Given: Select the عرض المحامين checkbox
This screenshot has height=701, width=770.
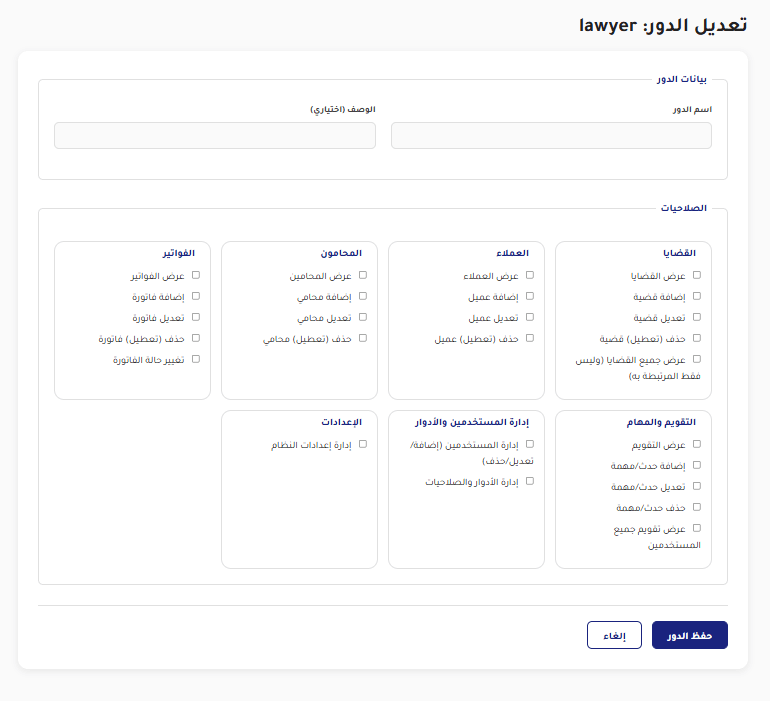Looking at the screenshot, I should (x=363, y=275).
